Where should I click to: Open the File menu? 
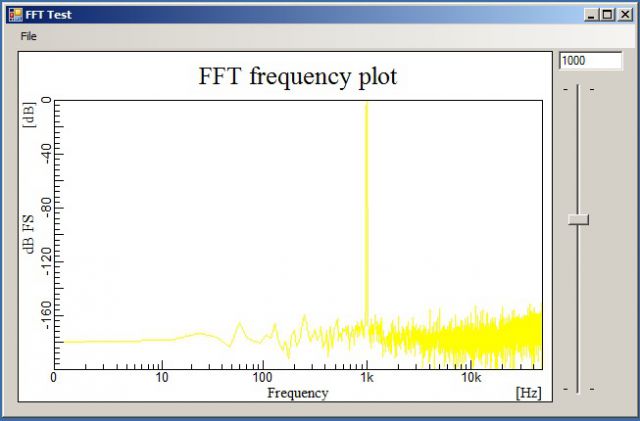(28, 36)
